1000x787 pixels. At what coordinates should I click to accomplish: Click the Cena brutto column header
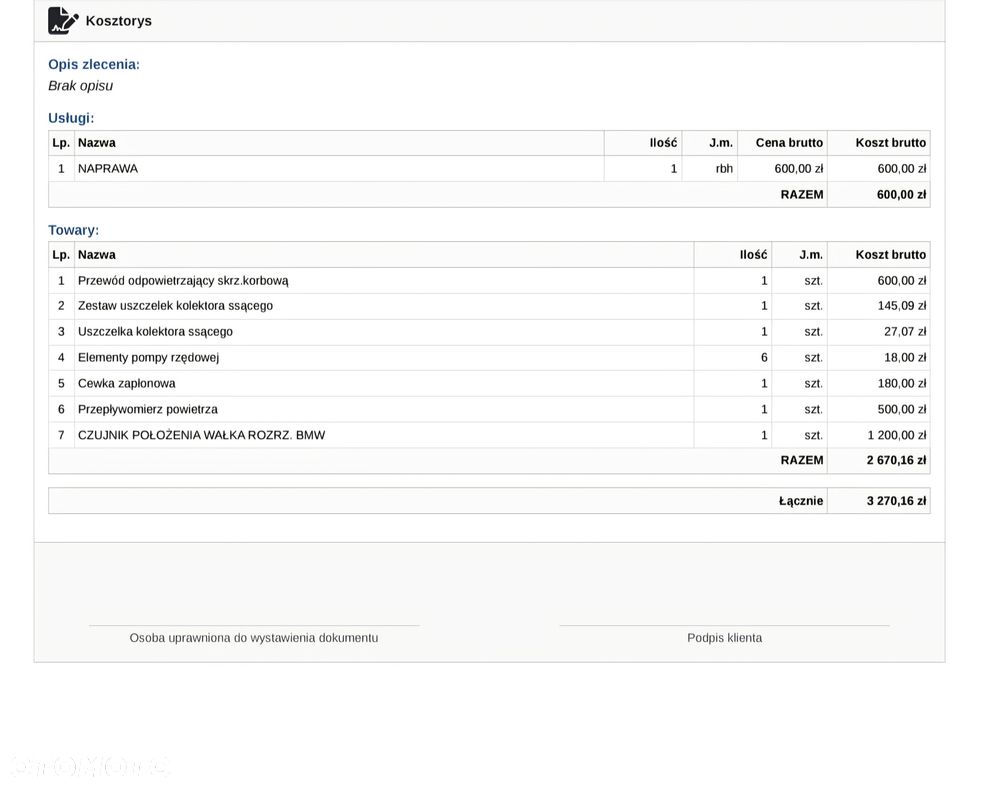click(789, 143)
